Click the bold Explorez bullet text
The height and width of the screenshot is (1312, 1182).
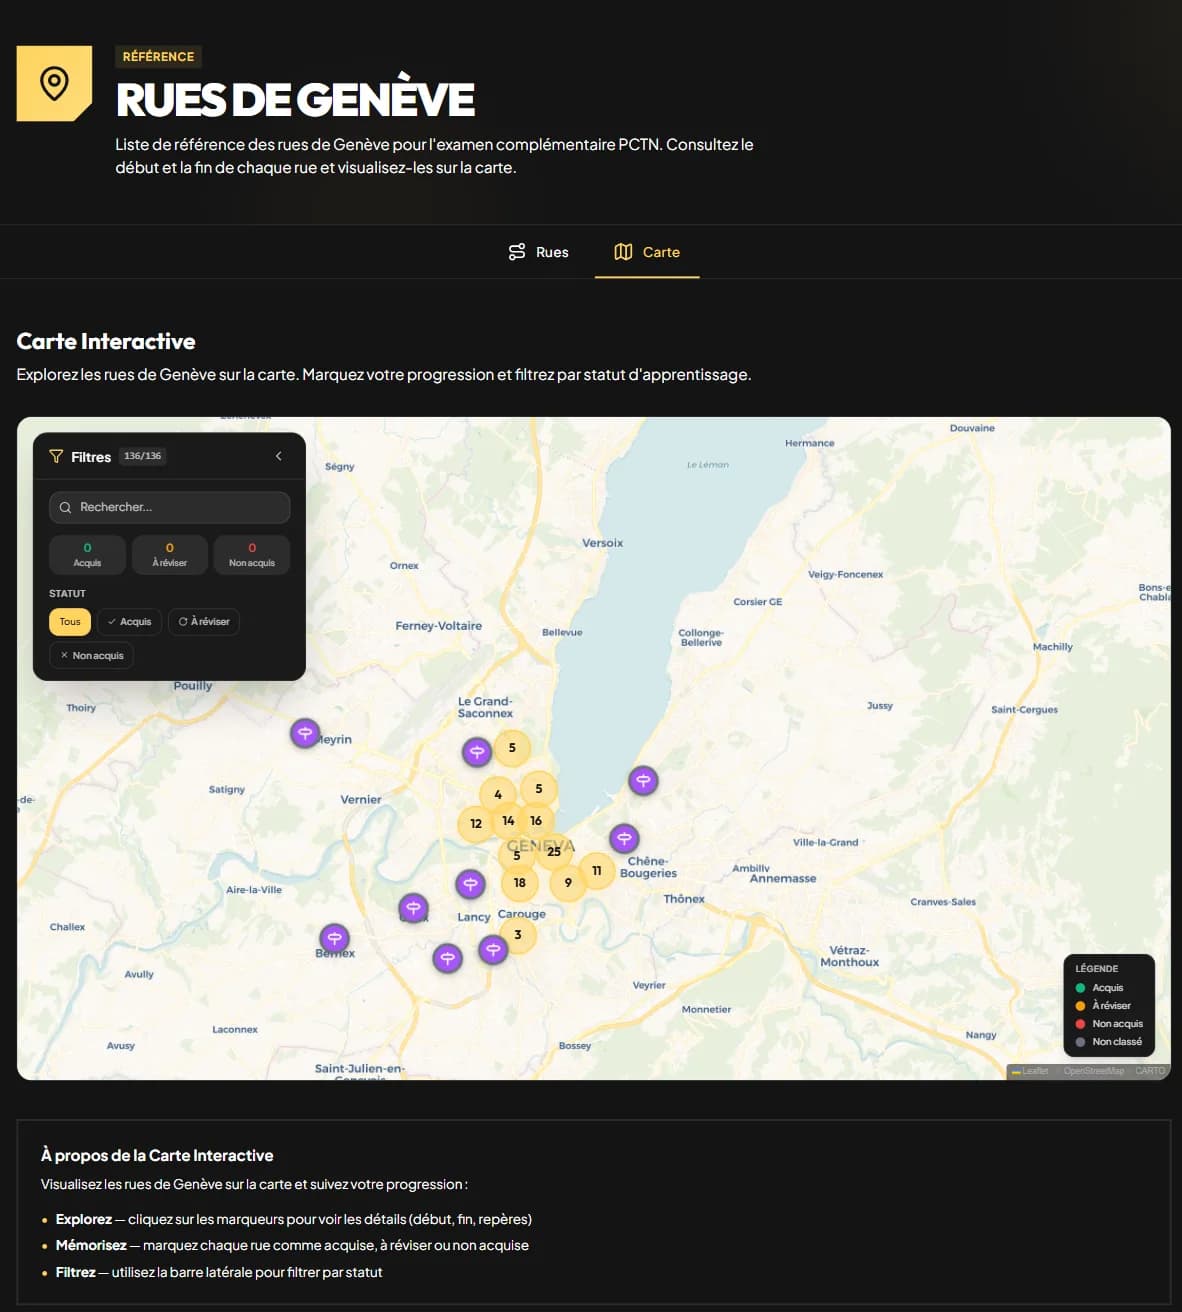click(x=84, y=1219)
